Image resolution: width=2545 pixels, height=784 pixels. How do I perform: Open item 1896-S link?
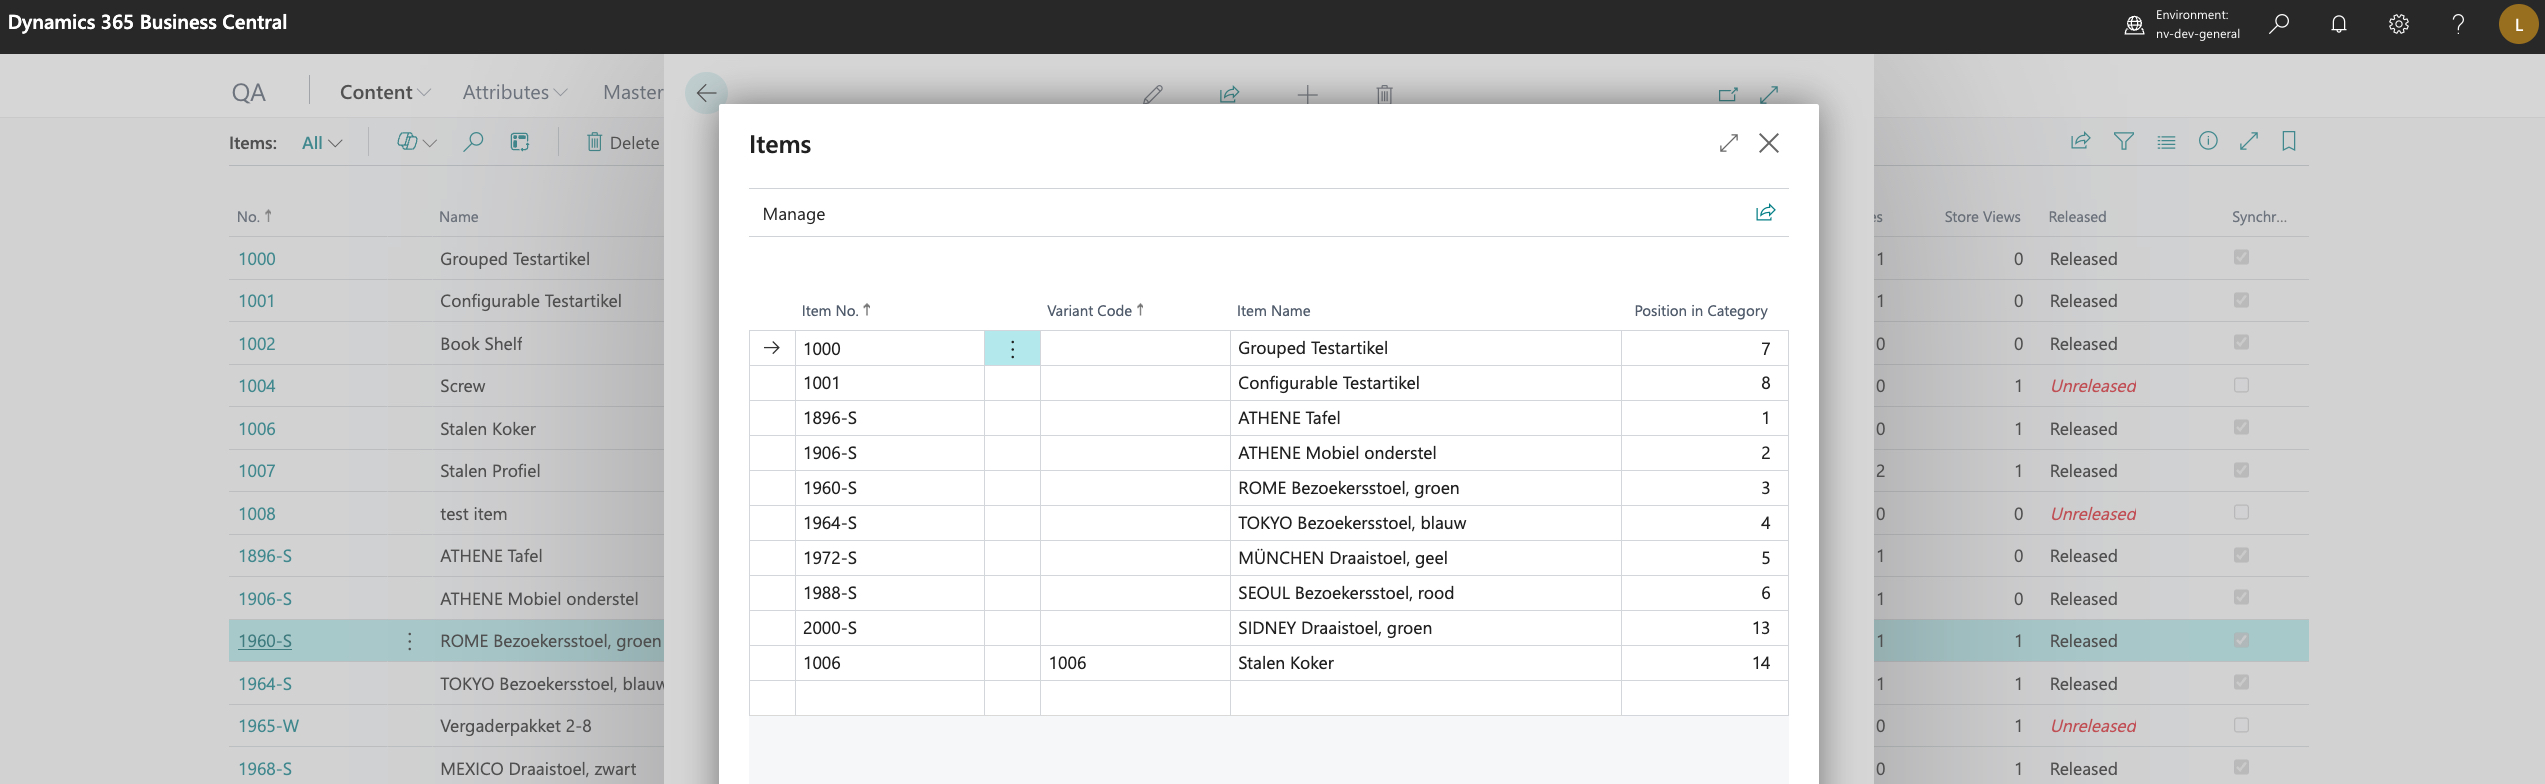click(265, 556)
